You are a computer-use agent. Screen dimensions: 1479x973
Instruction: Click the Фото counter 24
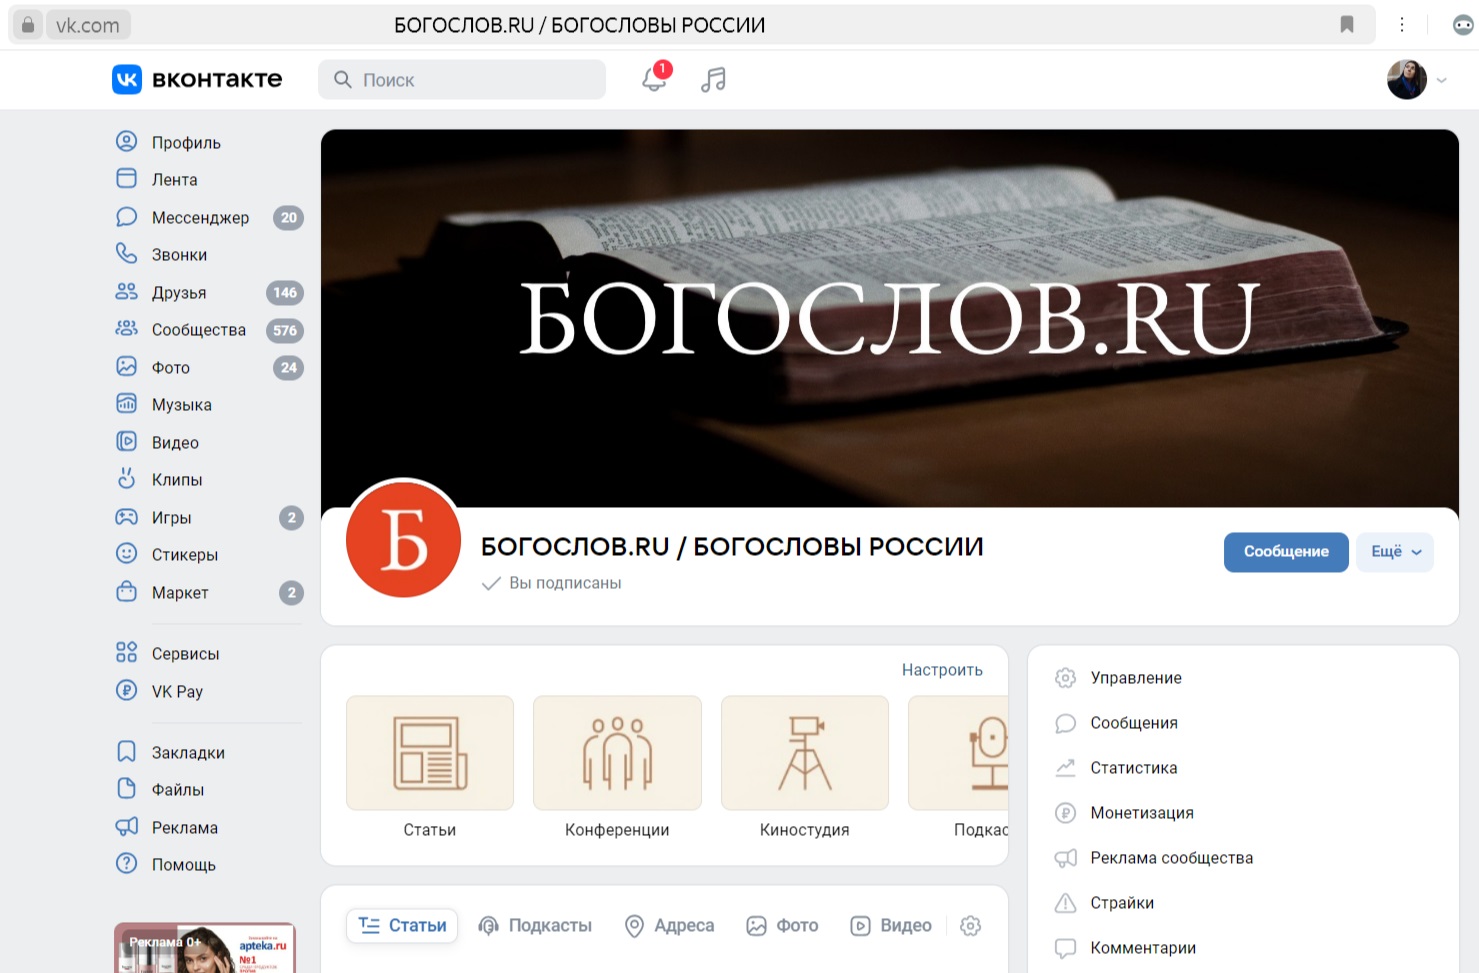(288, 367)
